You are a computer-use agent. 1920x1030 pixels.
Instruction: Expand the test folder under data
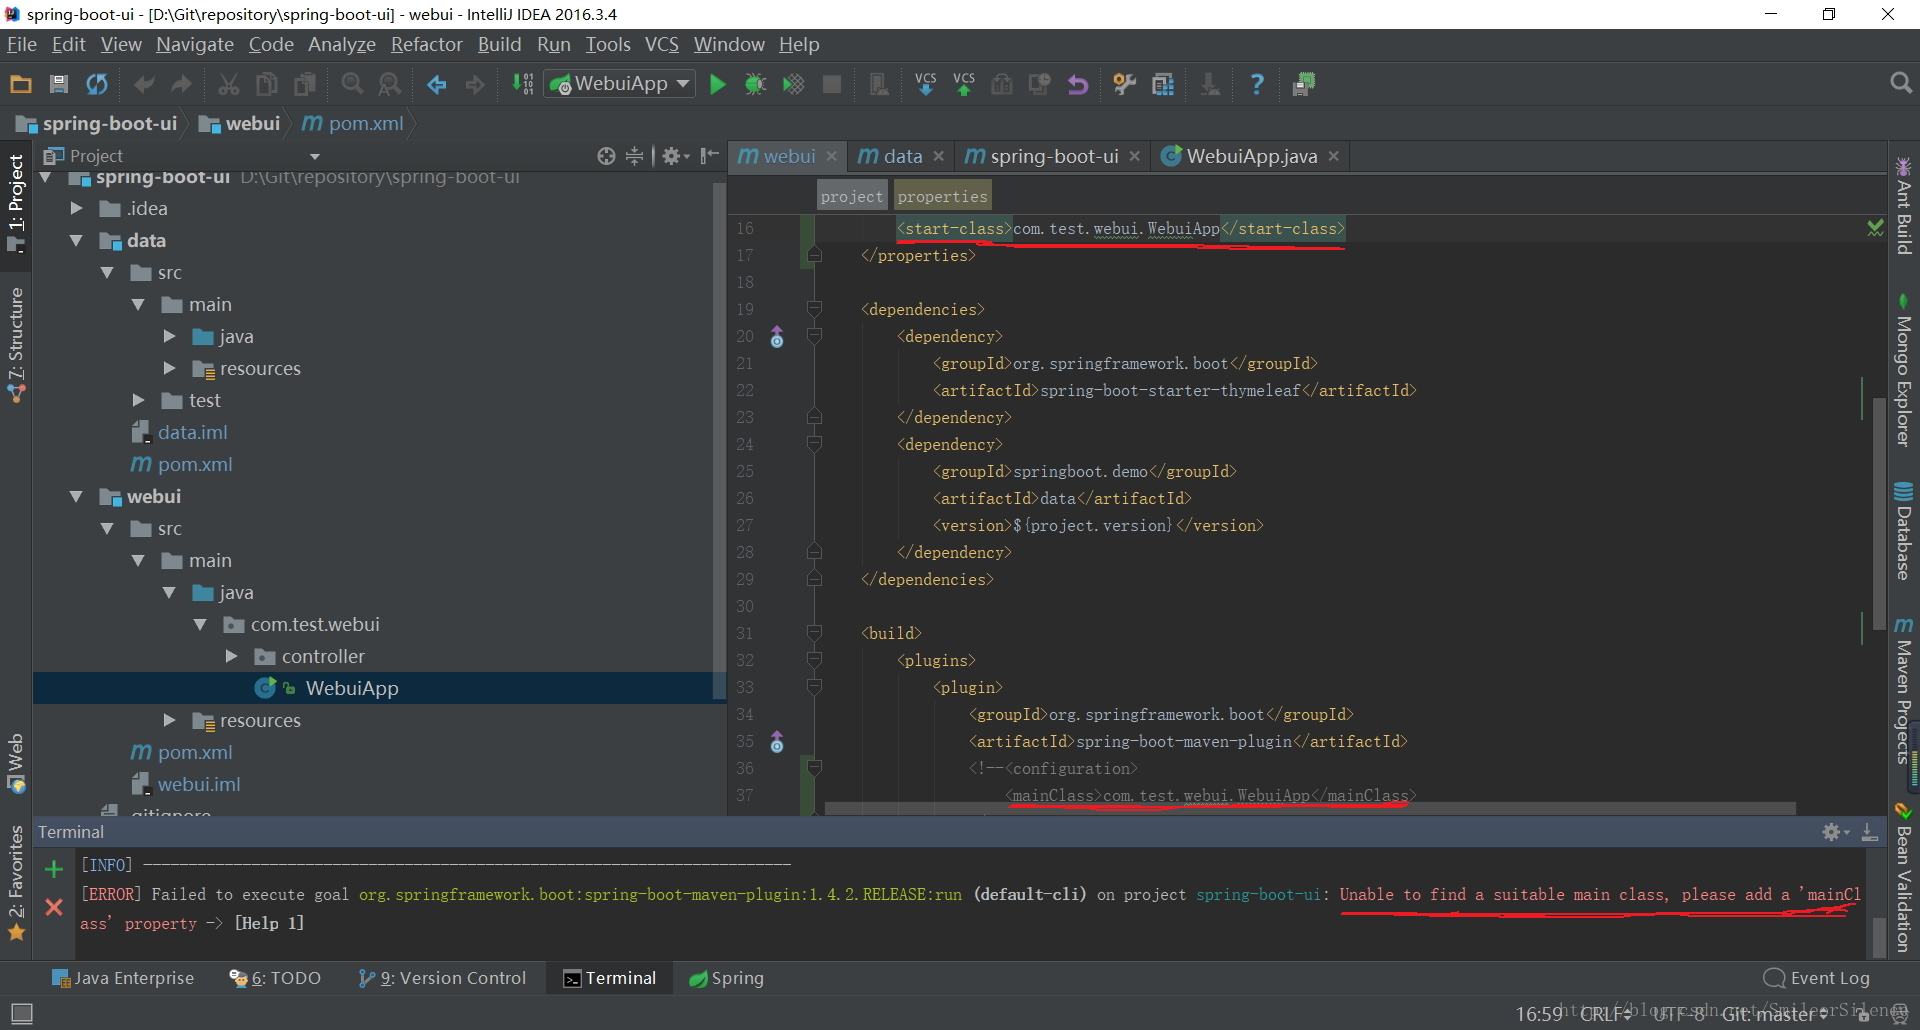[x=138, y=400]
